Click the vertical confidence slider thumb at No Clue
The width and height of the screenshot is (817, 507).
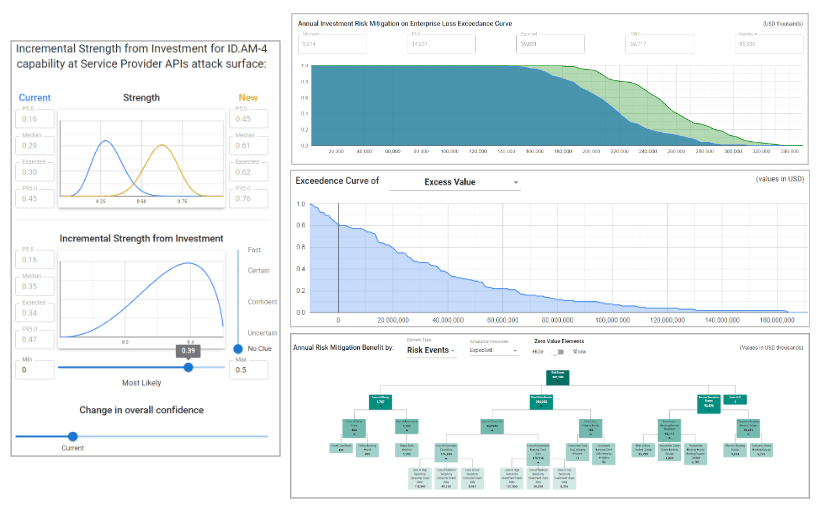[238, 349]
